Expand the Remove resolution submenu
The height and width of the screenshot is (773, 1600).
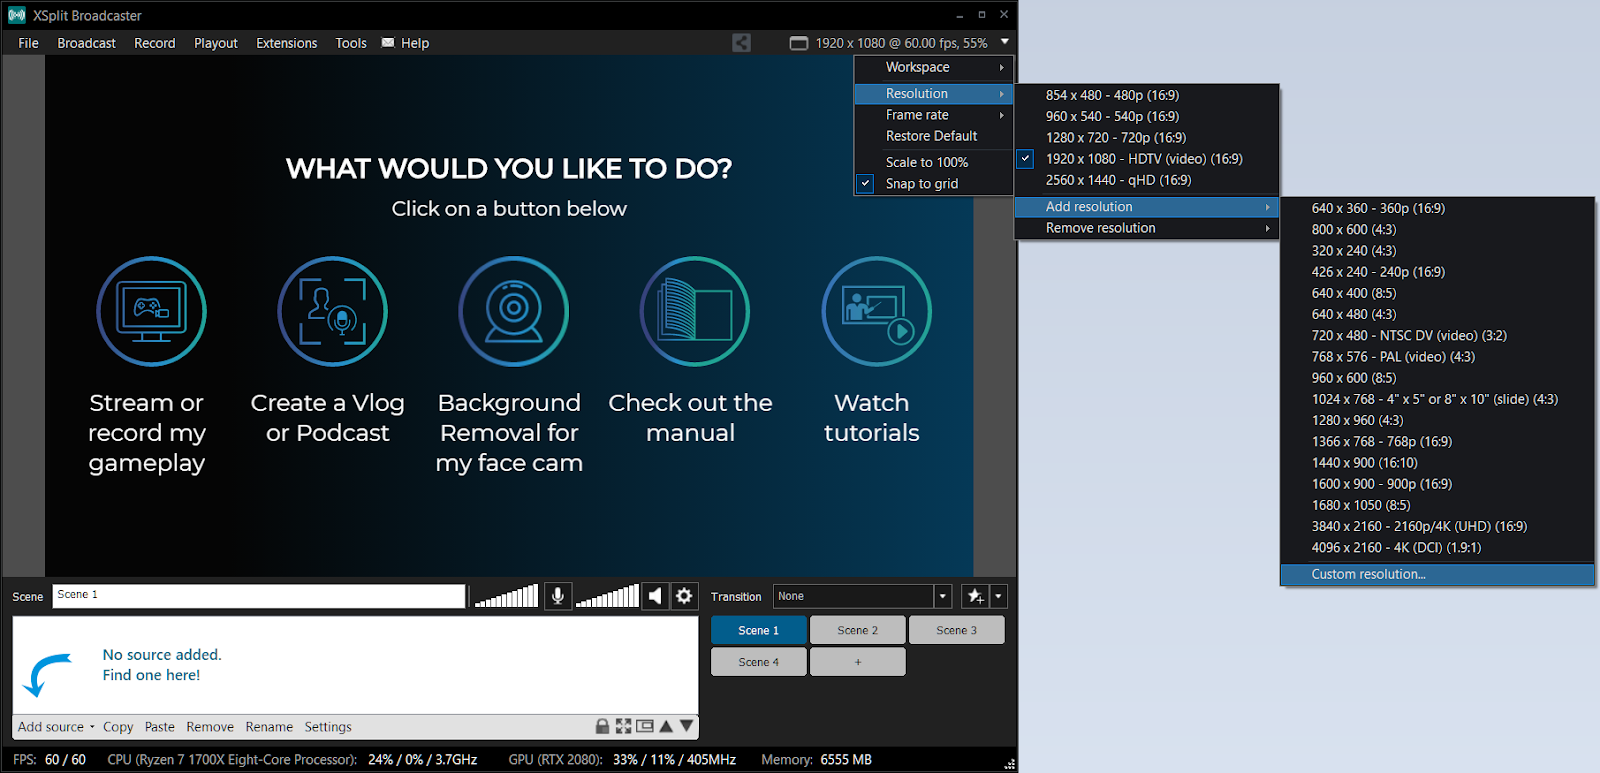click(1146, 228)
